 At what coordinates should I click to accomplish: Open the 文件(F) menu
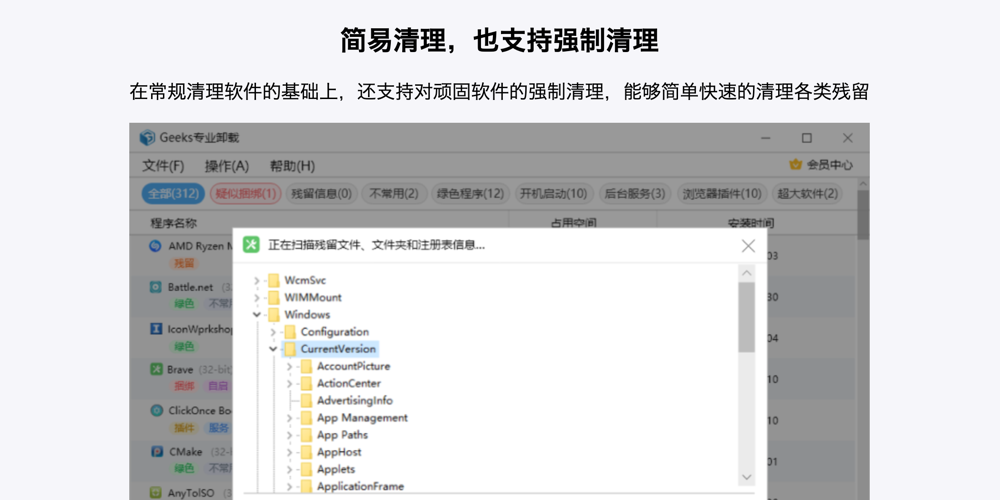[163, 166]
